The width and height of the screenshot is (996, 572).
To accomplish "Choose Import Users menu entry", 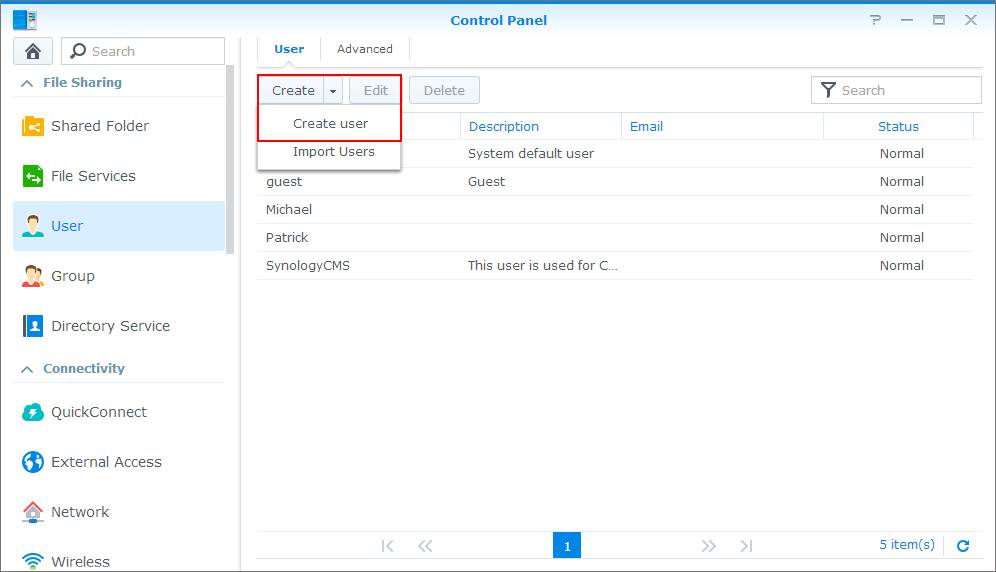I will pos(330,151).
